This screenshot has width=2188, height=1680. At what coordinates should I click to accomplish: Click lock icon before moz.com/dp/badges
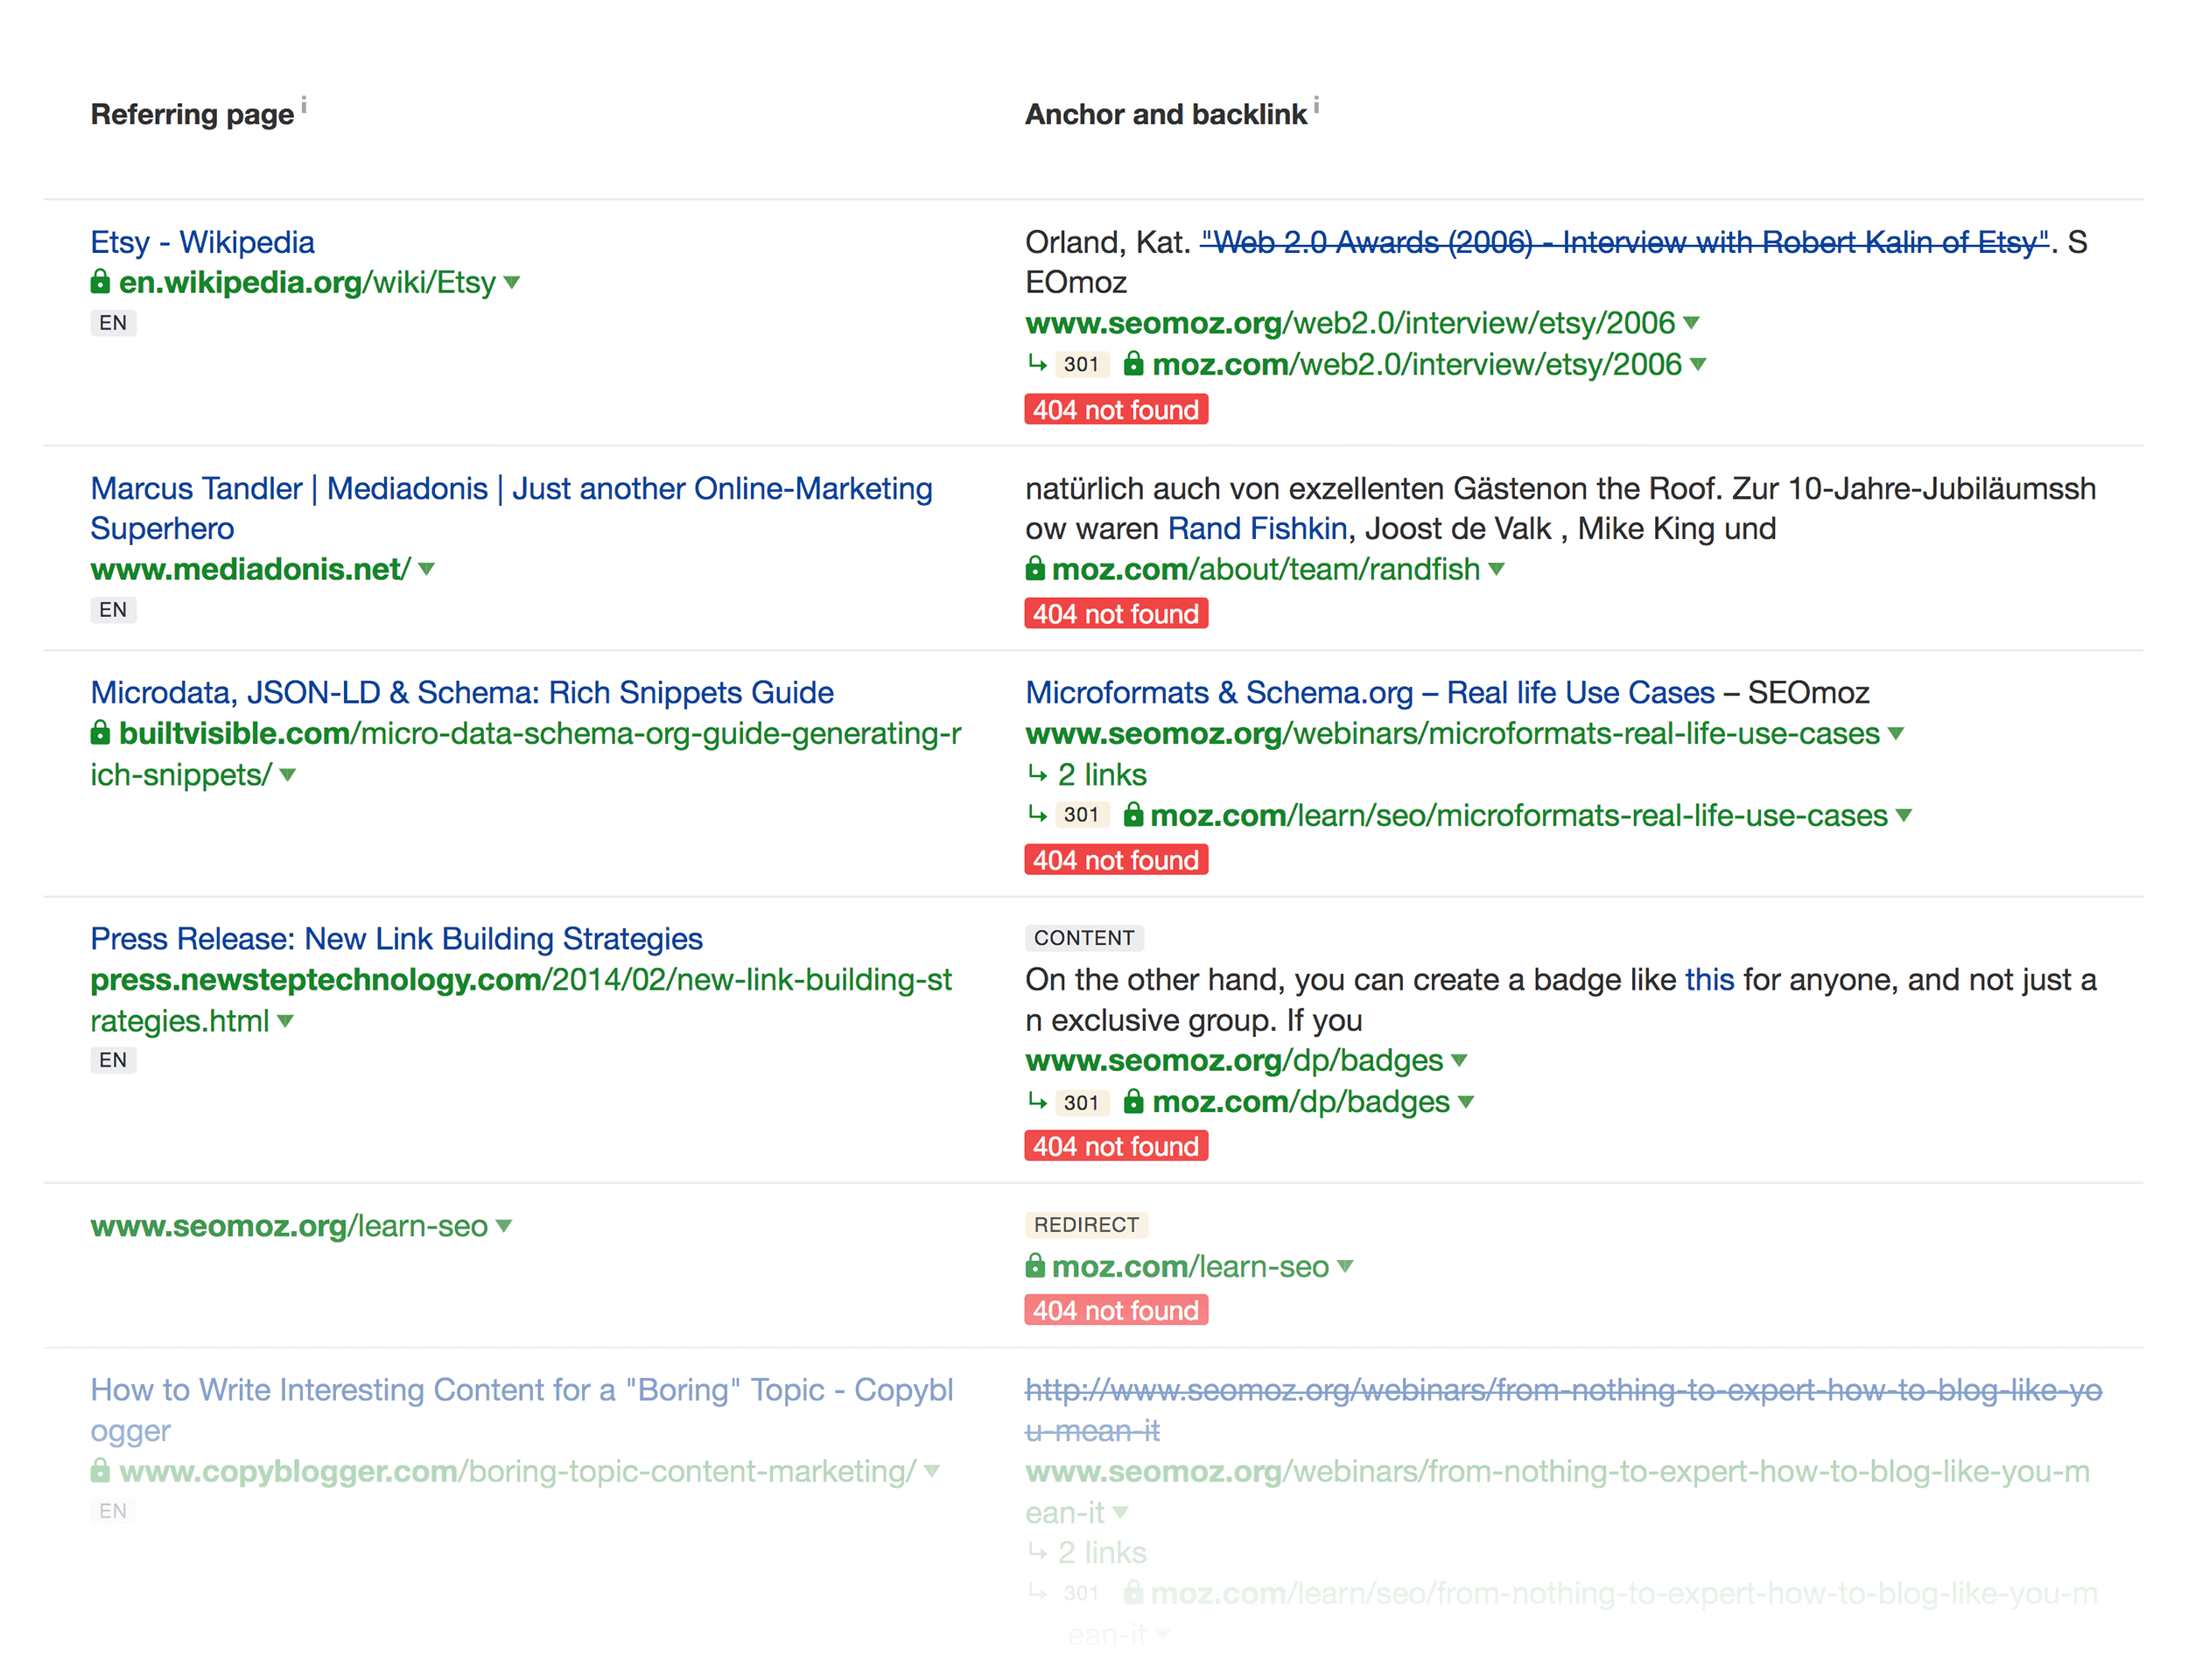tap(1133, 1101)
